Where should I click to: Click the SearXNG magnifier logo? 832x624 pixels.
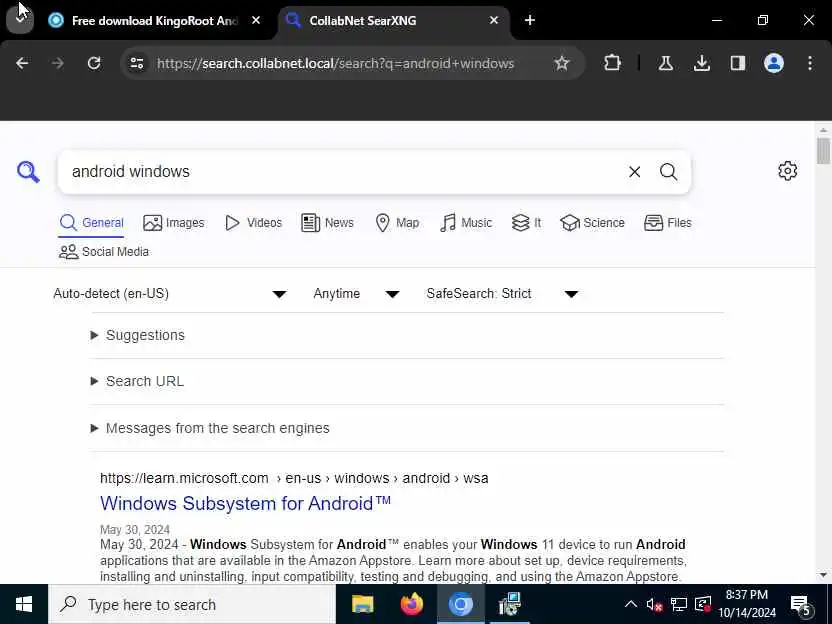tap(28, 172)
